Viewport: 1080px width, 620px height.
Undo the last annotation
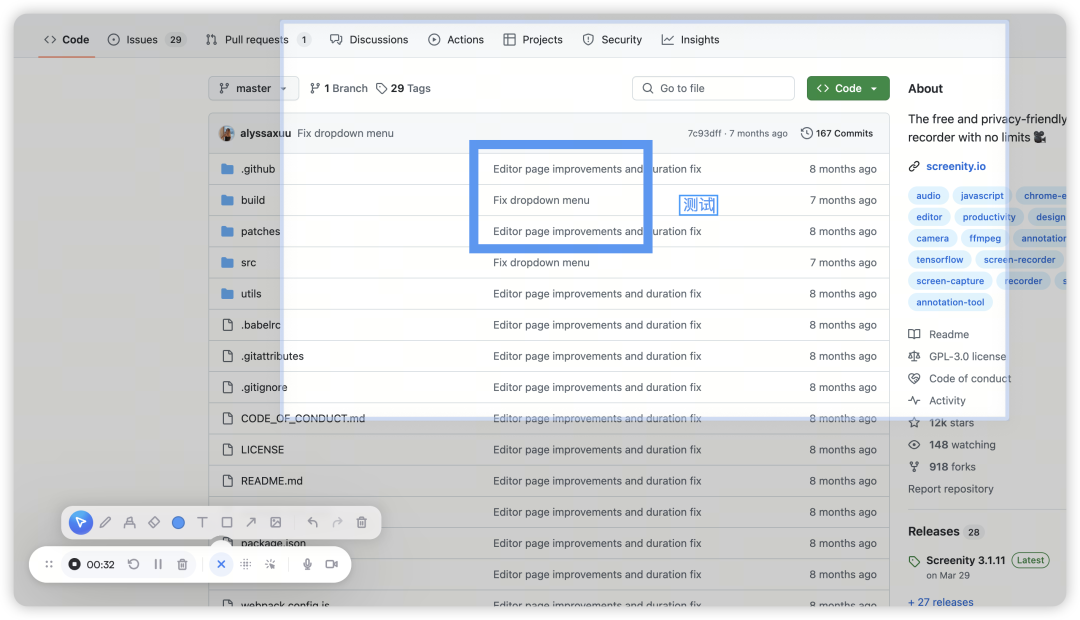point(313,522)
